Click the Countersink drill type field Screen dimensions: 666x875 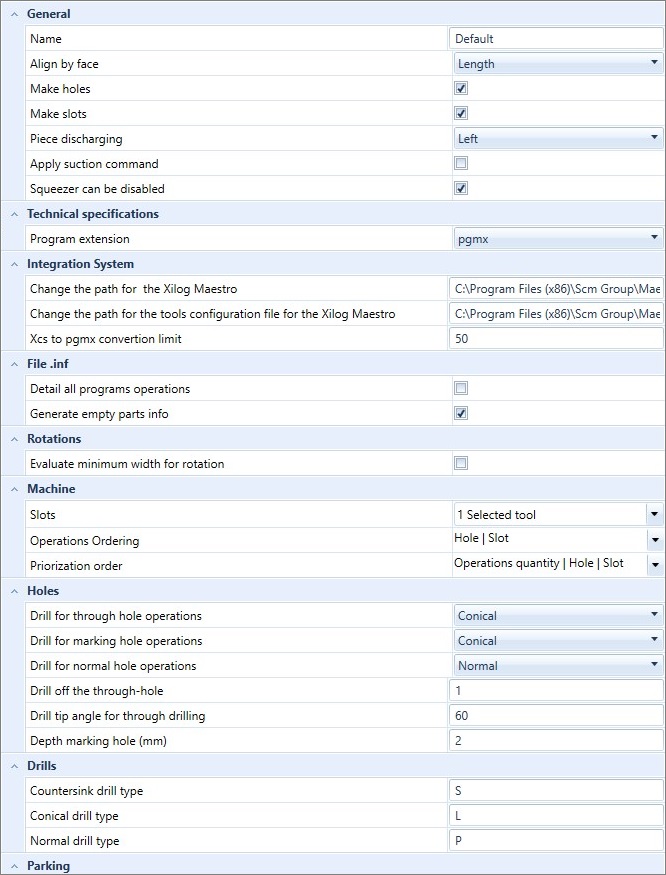[x=556, y=791]
